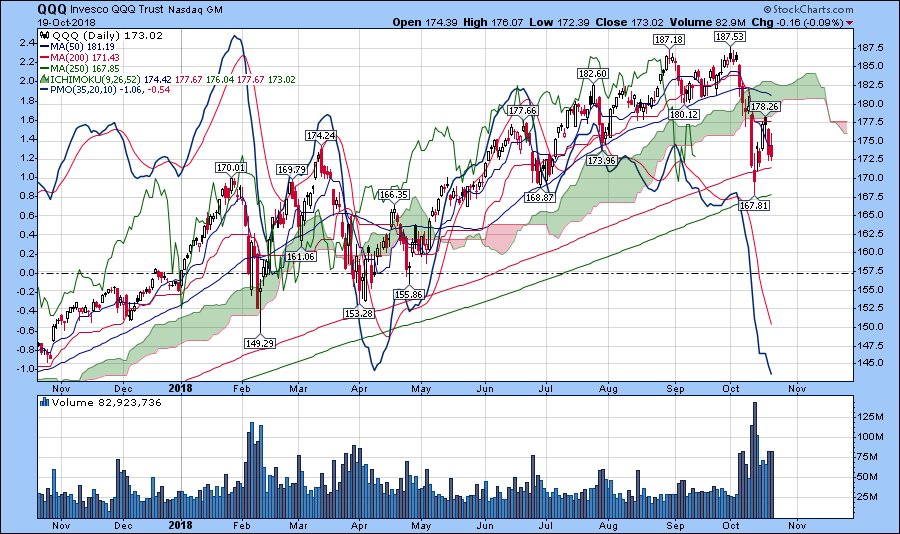Click the 182.60 price annotation
Viewport: 900px width, 534px height.
click(592, 74)
